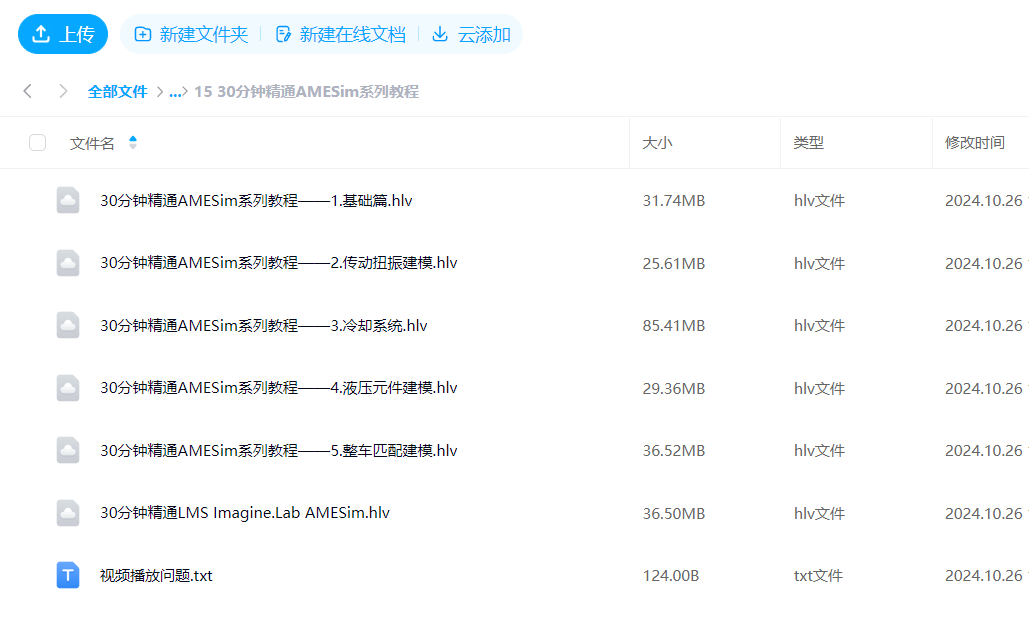Image resolution: width=1029 pixels, height=625 pixels.
Task: Open 新建在线文档 to create online document
Action: pyautogui.click(x=340, y=34)
